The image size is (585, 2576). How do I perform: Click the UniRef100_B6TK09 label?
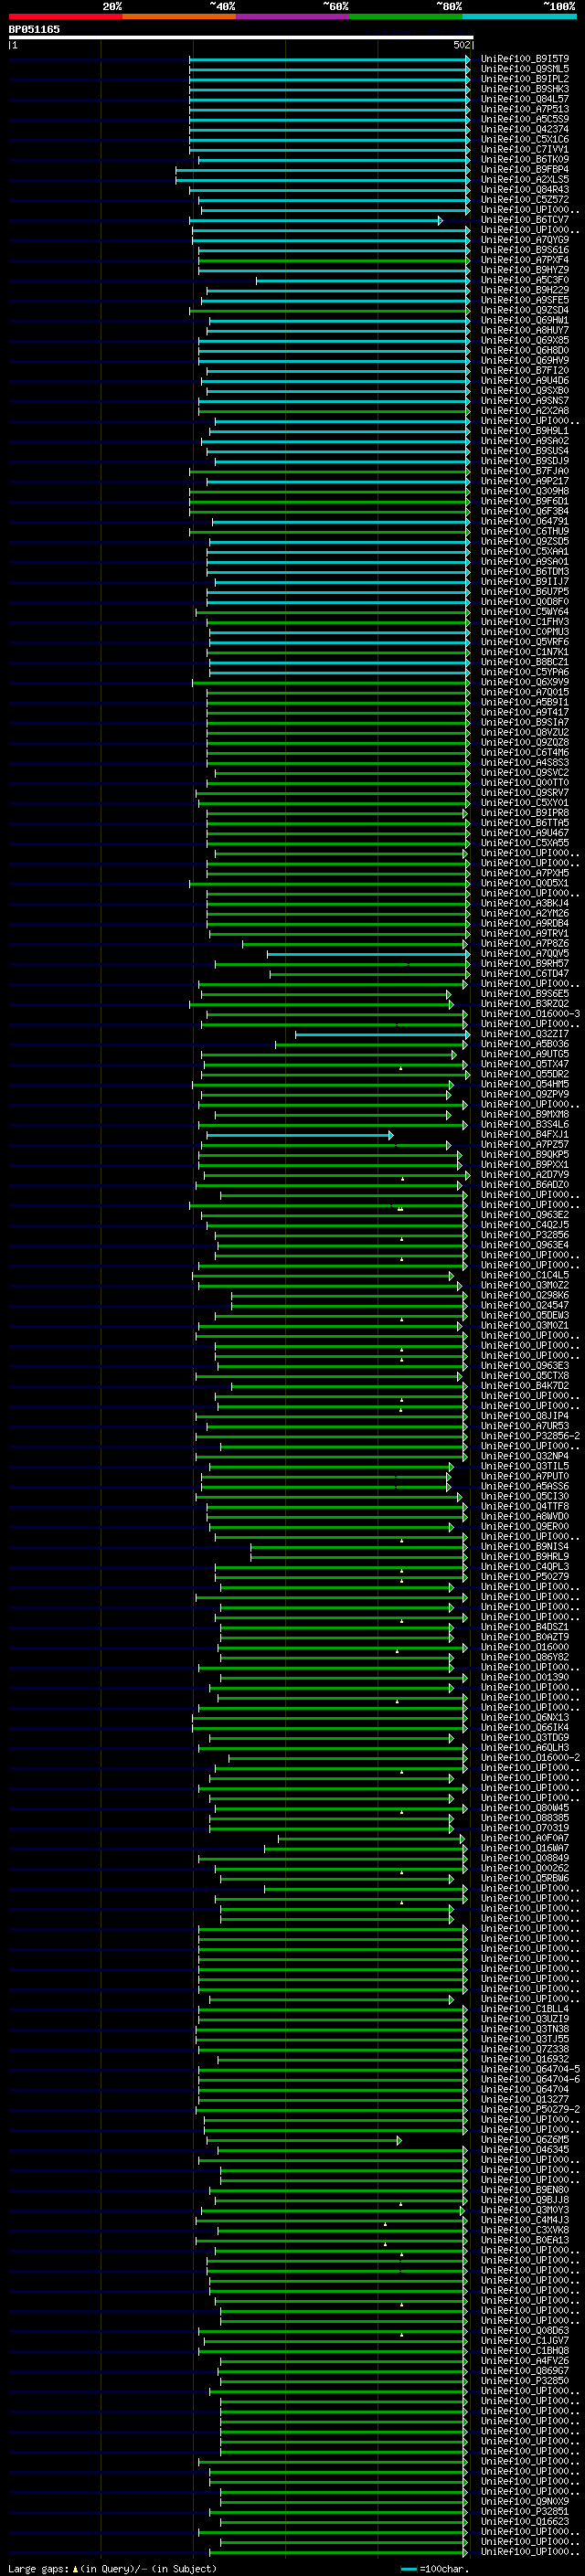point(525,159)
